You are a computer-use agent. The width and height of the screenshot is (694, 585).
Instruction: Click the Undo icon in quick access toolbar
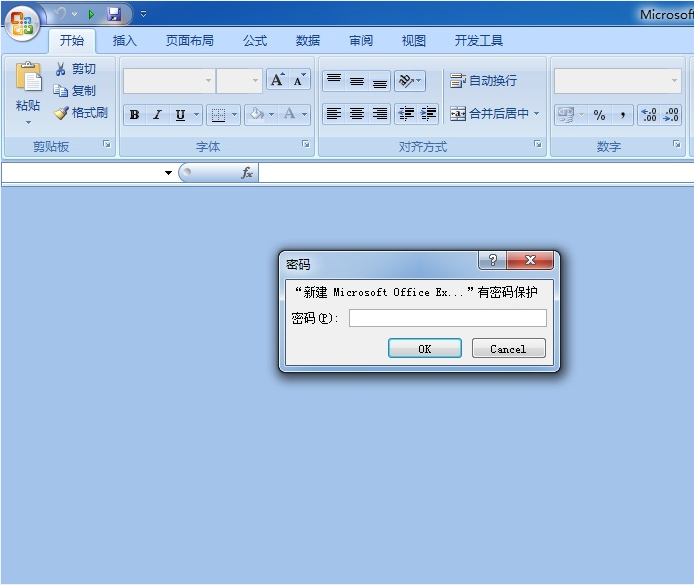tap(61, 14)
